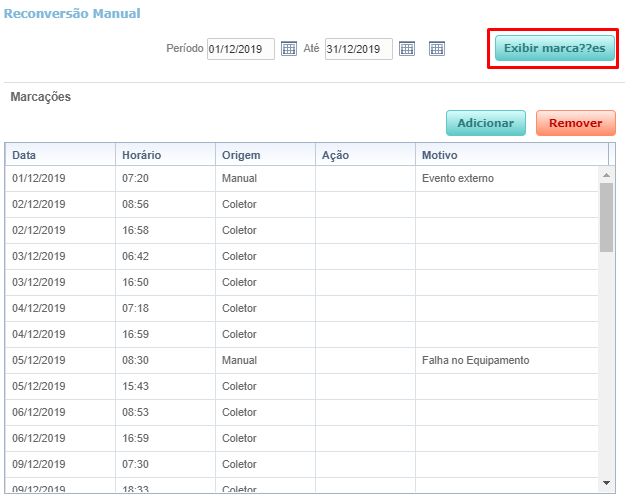Select the 01/12/2019 07:20 Manual row

pos(300,179)
